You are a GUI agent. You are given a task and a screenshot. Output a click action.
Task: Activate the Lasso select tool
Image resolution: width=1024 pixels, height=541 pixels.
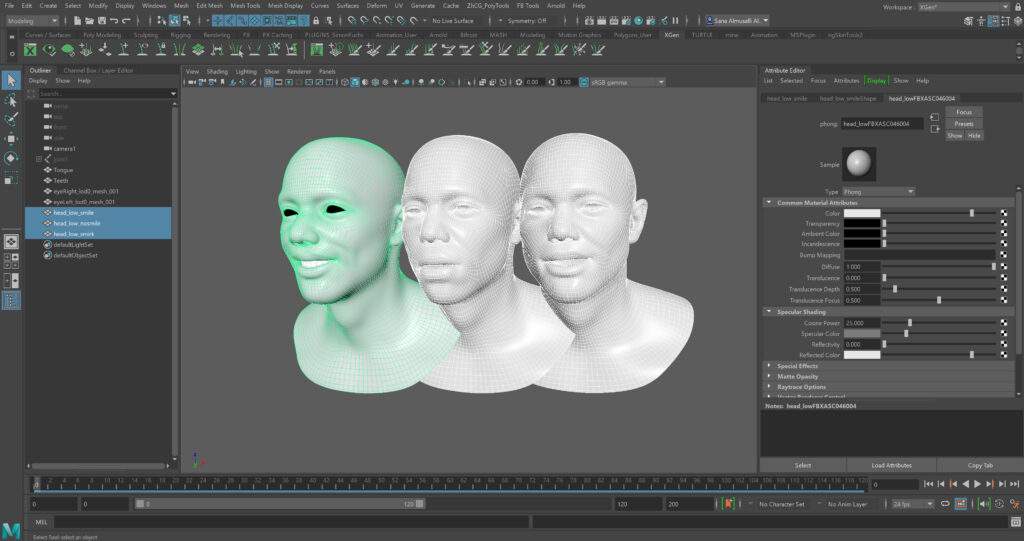pyautogui.click(x=11, y=101)
